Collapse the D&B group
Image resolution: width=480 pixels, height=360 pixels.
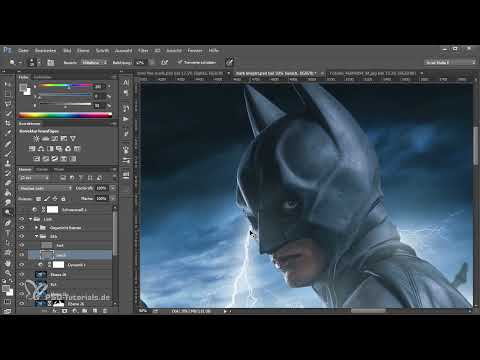pos(37,236)
